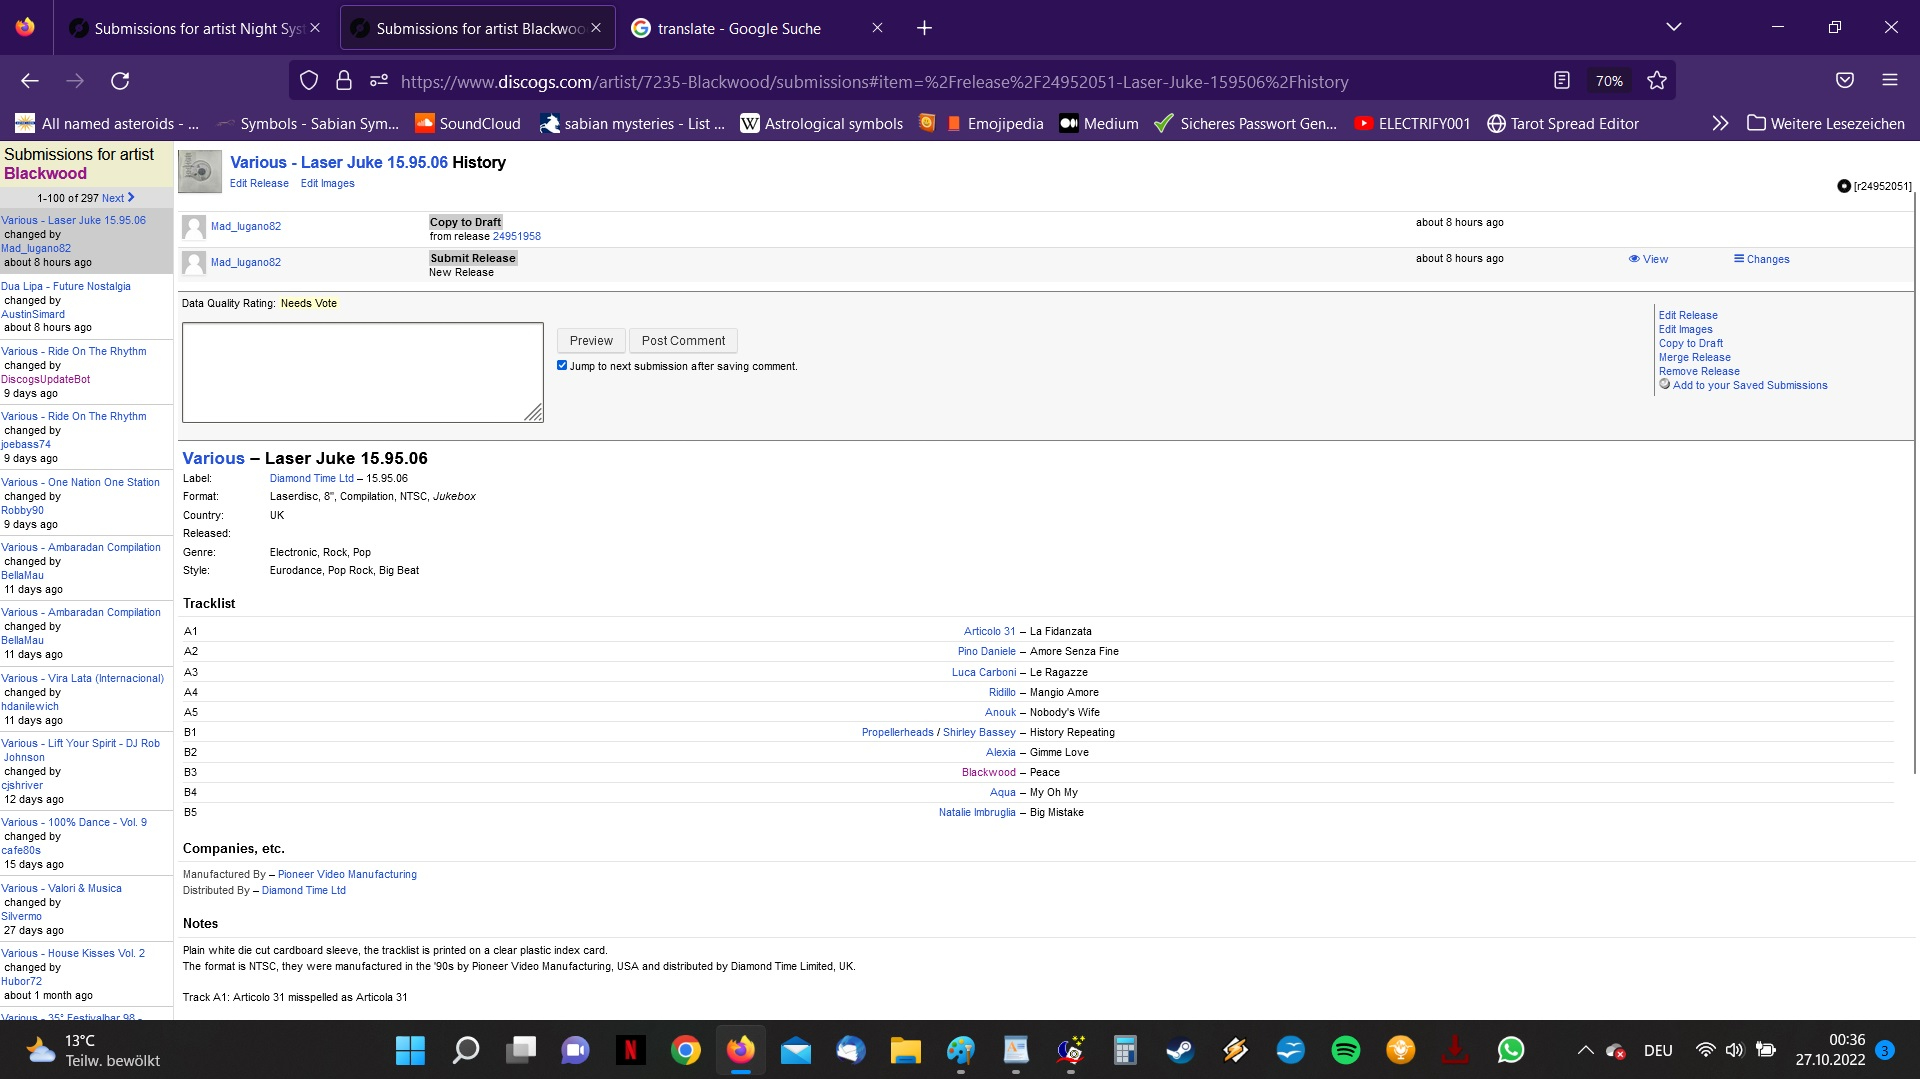Uncheck Jump to next submission checkbox
This screenshot has width=1920, height=1079.
[x=562, y=366]
